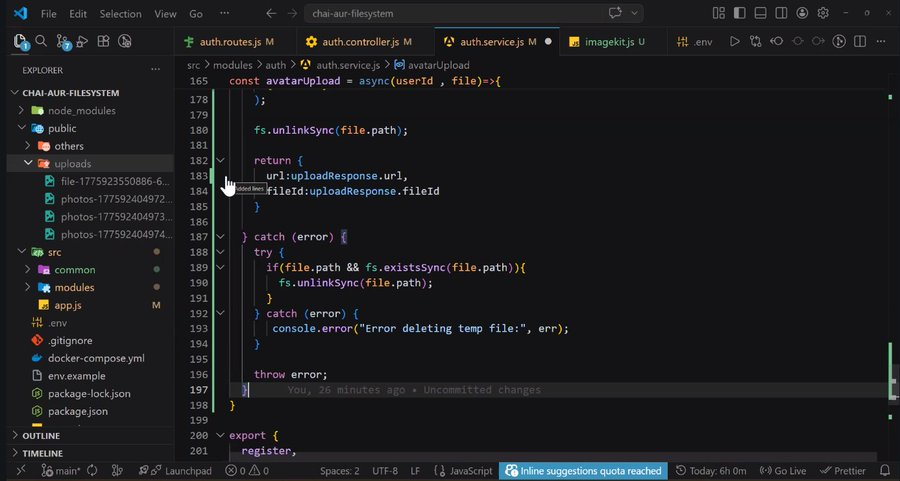The image size is (900, 481).
Task: Open the View menu
Action: (x=165, y=14)
